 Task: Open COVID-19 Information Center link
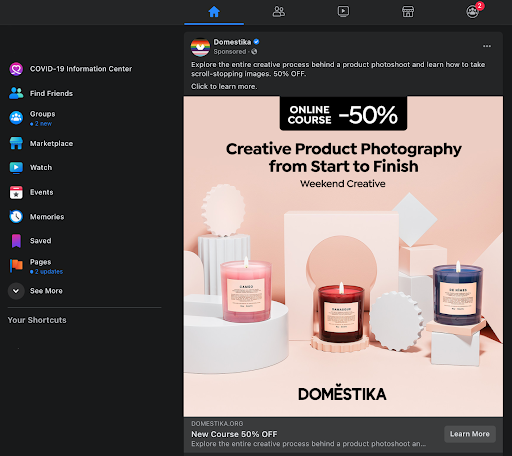(81, 69)
